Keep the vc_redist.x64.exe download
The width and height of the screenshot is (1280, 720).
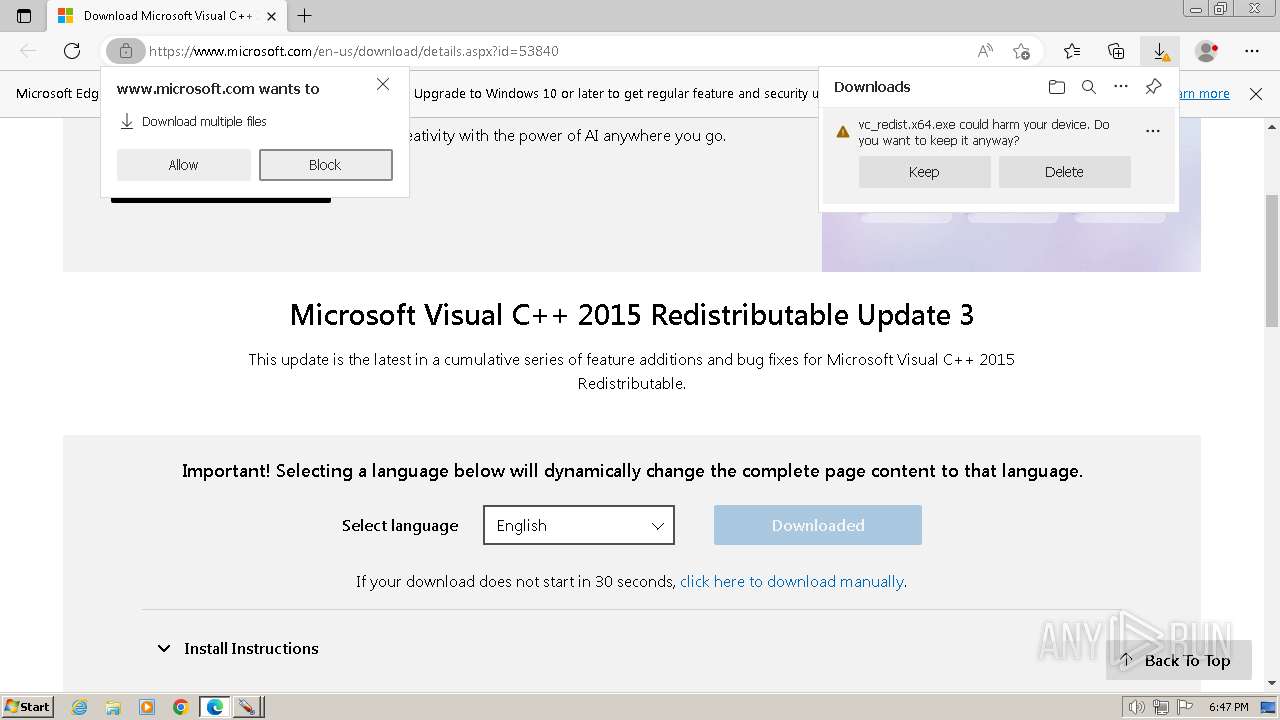click(924, 172)
